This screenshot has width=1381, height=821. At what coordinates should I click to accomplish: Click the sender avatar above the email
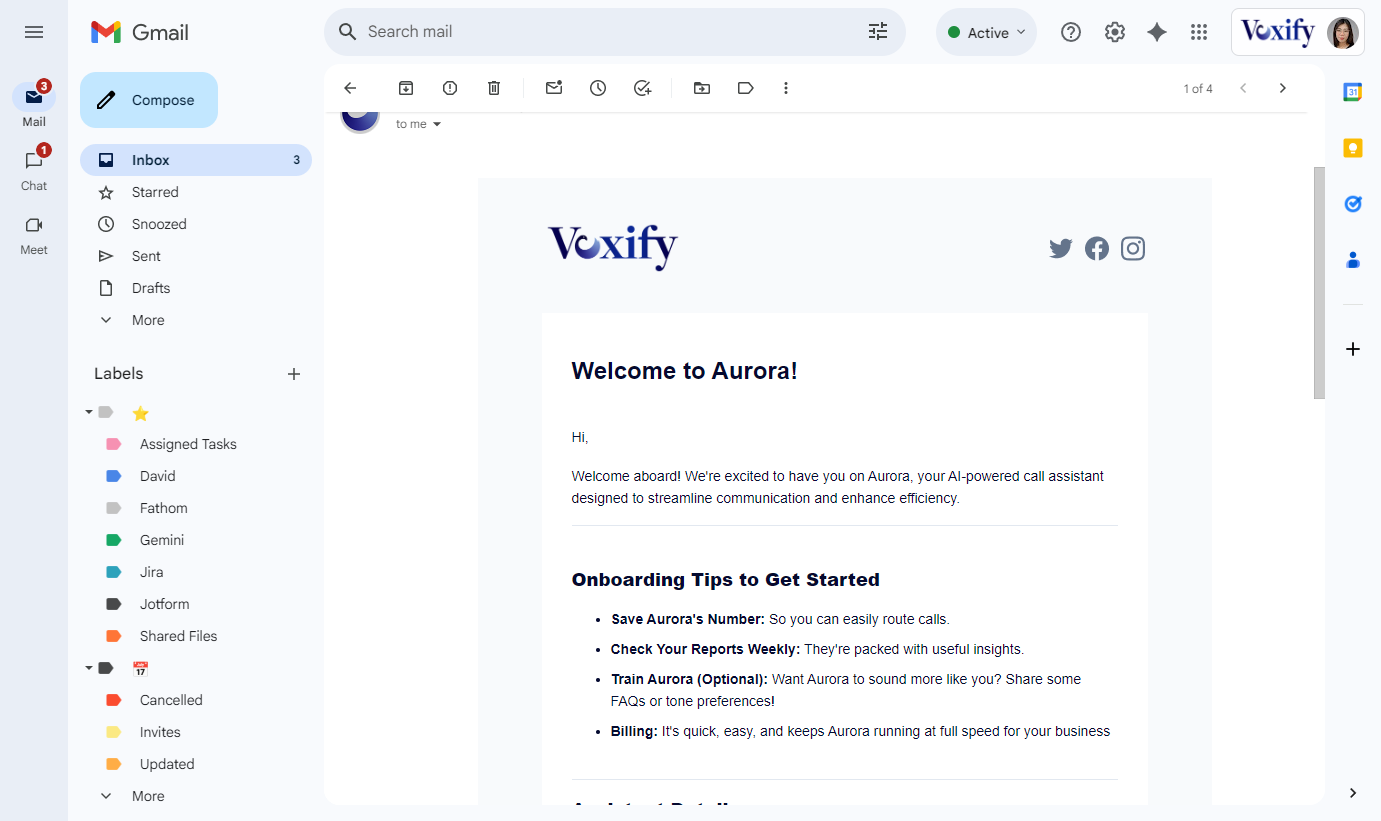tap(360, 122)
